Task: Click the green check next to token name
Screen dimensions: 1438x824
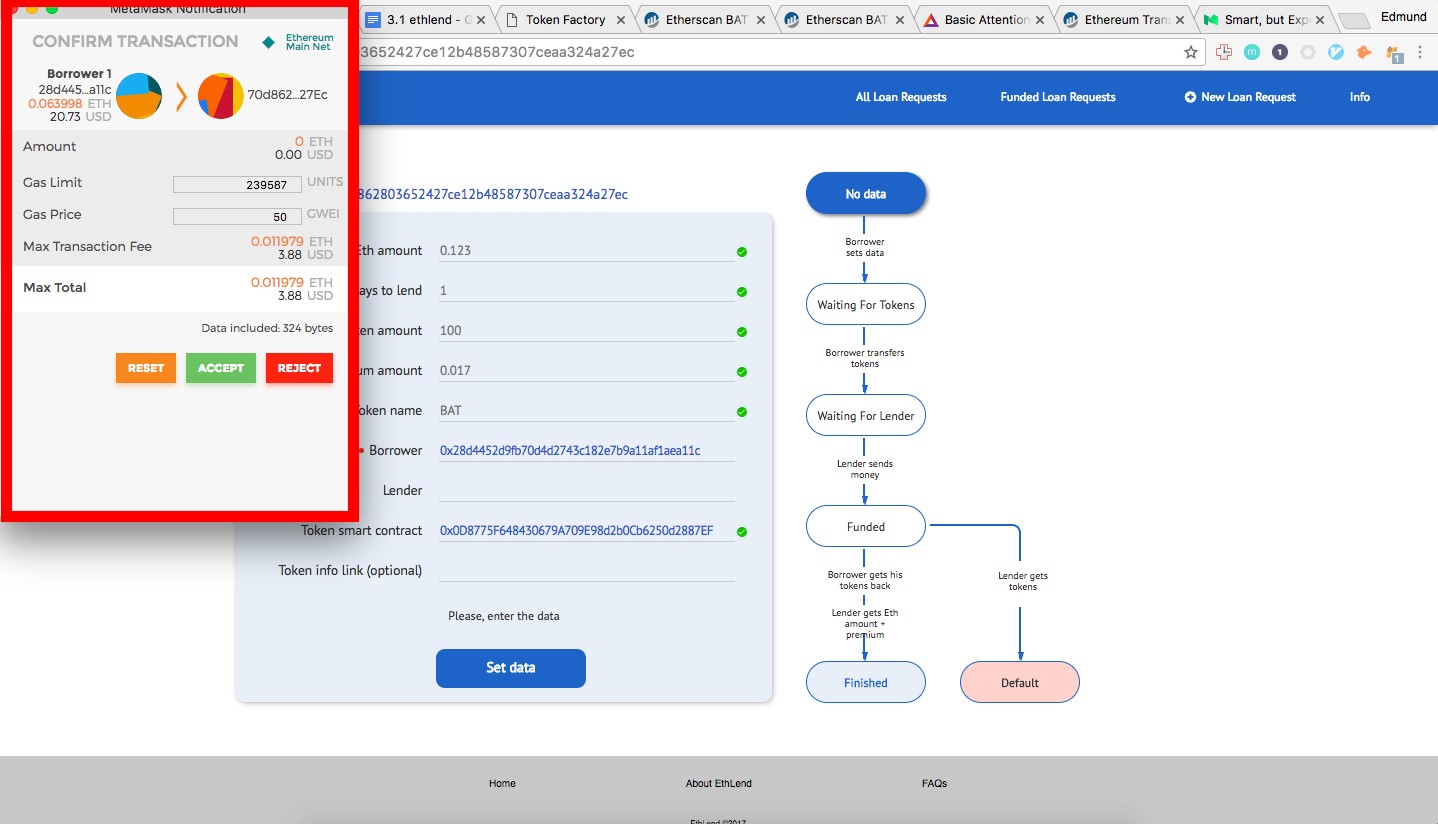Action: 742,412
